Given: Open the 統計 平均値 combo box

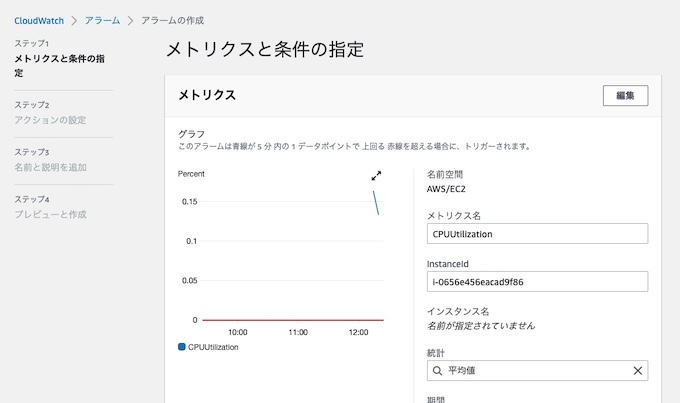Looking at the screenshot, I should pyautogui.click(x=537, y=370).
